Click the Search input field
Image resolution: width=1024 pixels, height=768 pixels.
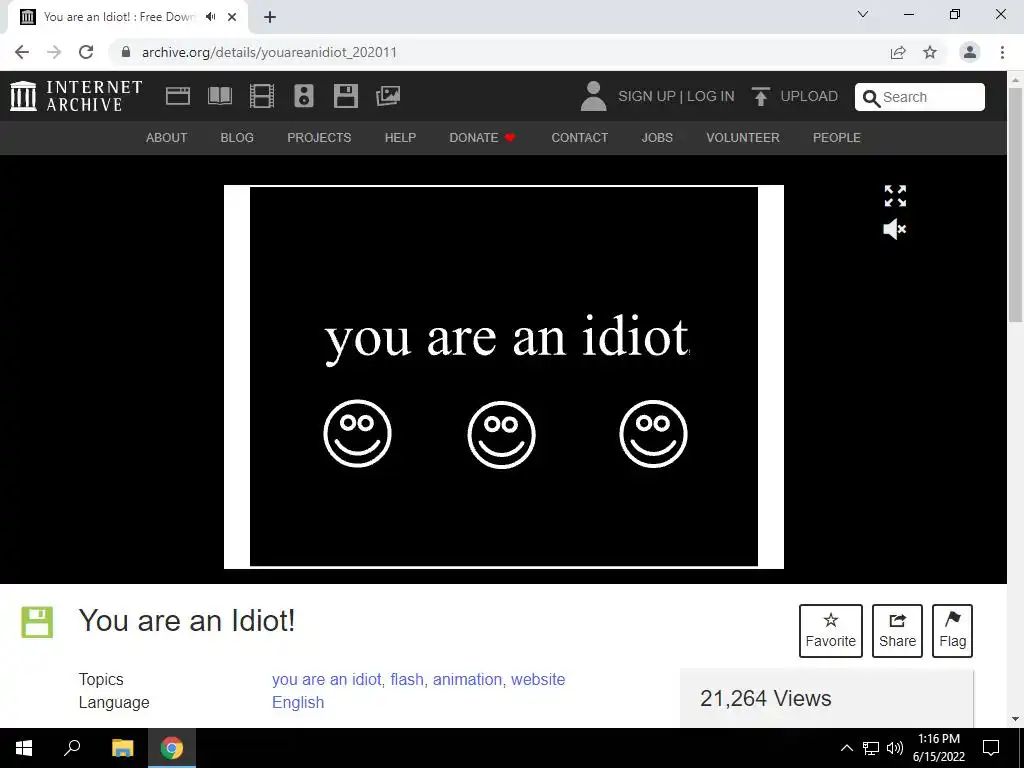(920, 97)
